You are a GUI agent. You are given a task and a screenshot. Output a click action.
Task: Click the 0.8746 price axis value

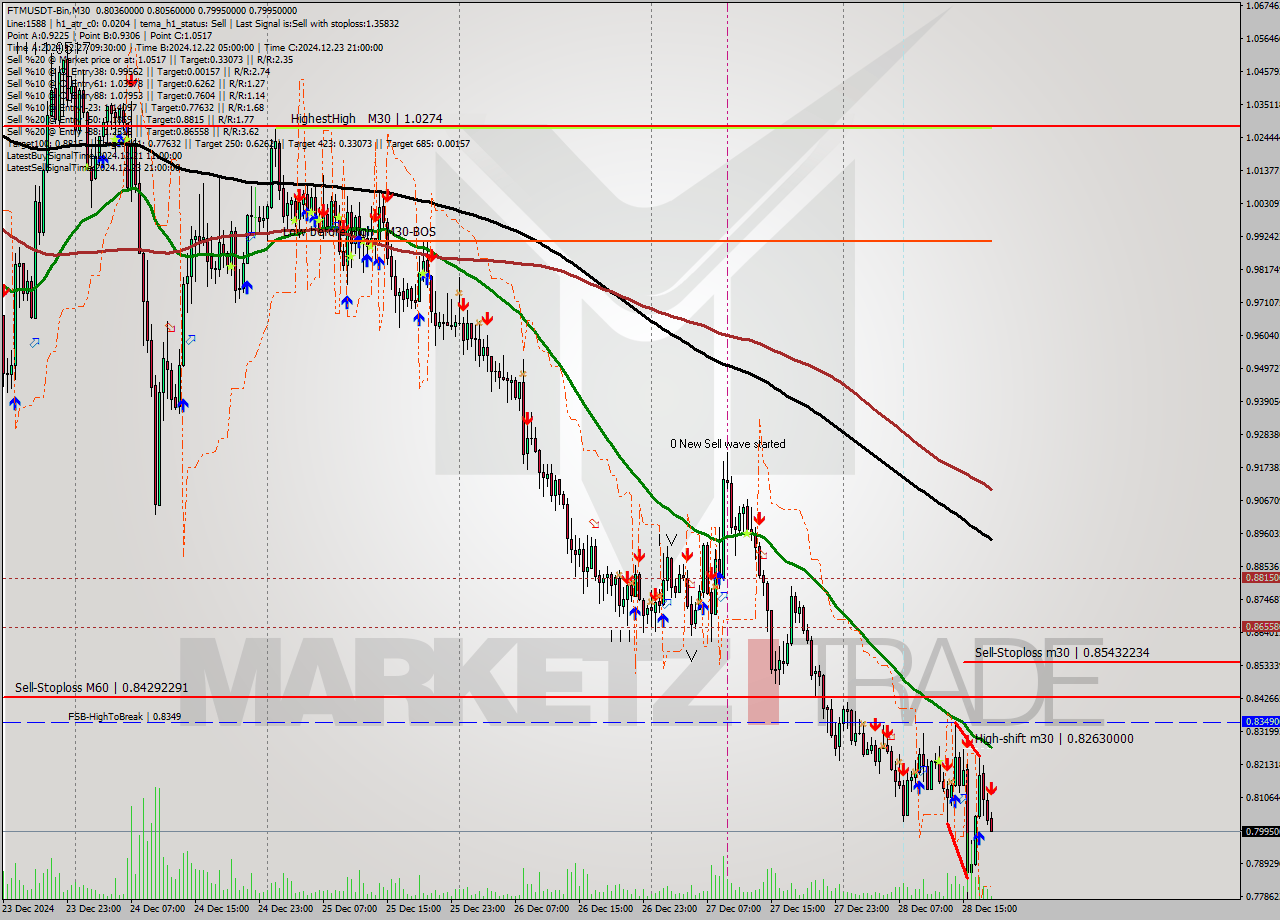pos(1261,599)
